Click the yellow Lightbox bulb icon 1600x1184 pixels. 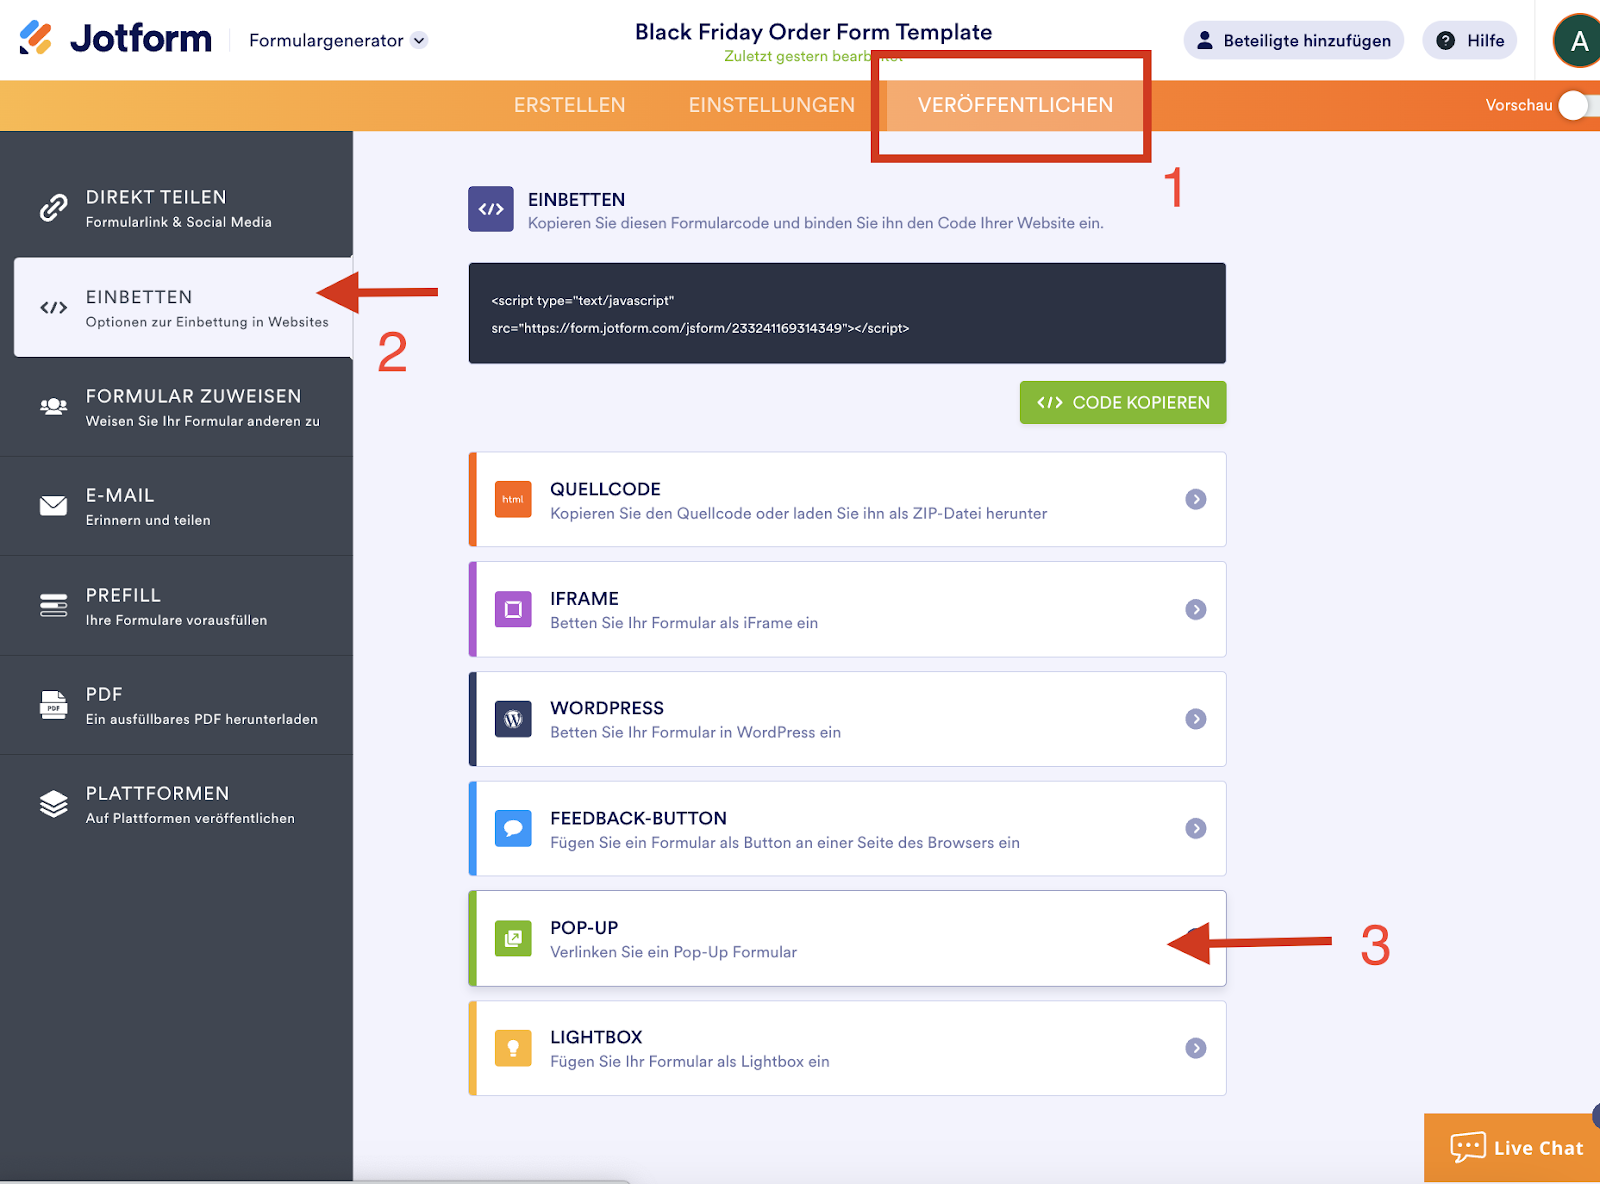[x=513, y=1048]
